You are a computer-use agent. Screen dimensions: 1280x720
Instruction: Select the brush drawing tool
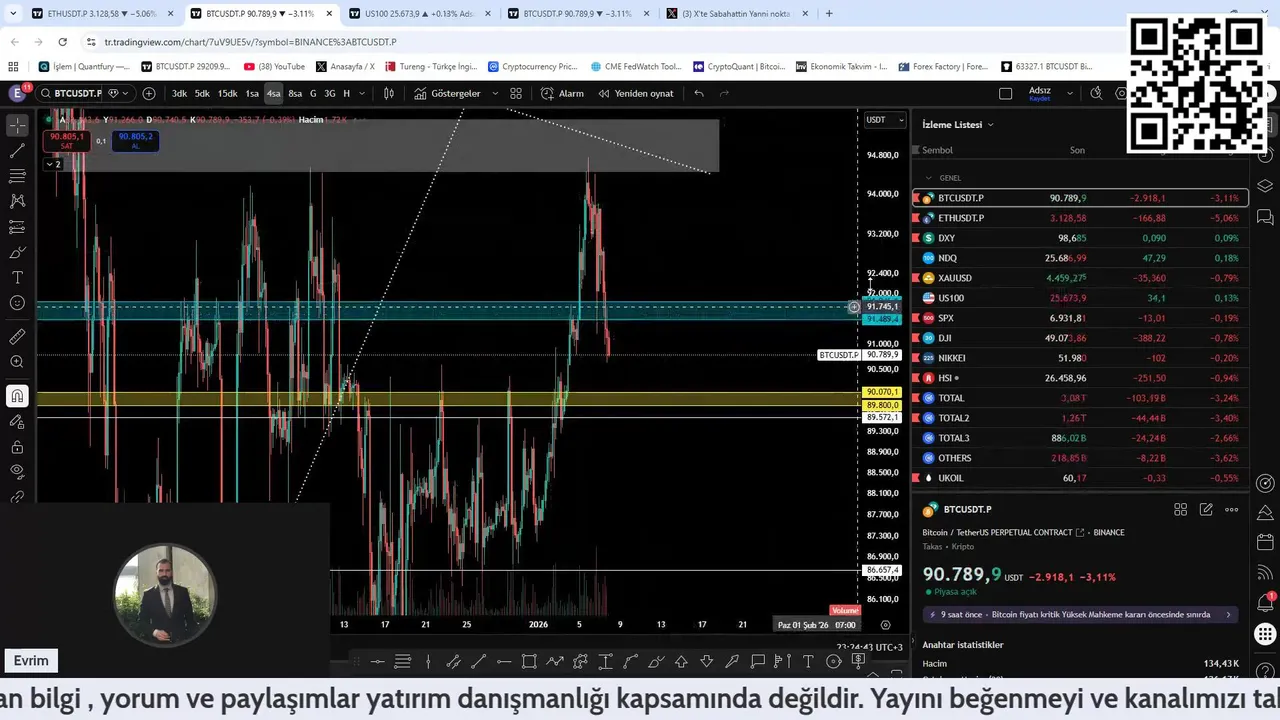tap(17, 252)
